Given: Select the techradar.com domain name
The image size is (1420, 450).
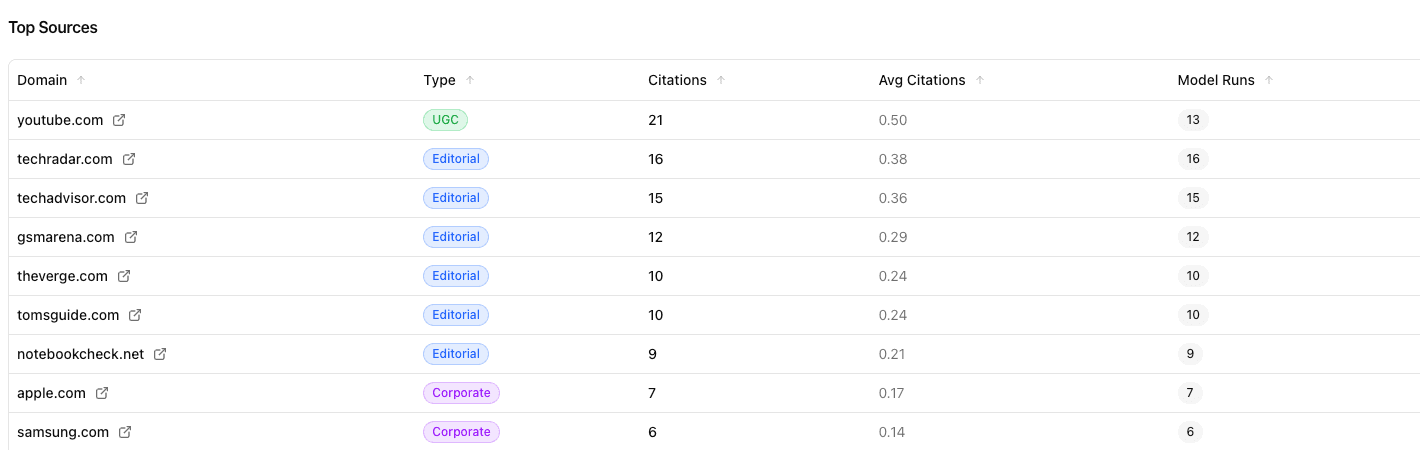Looking at the screenshot, I should [x=65, y=159].
